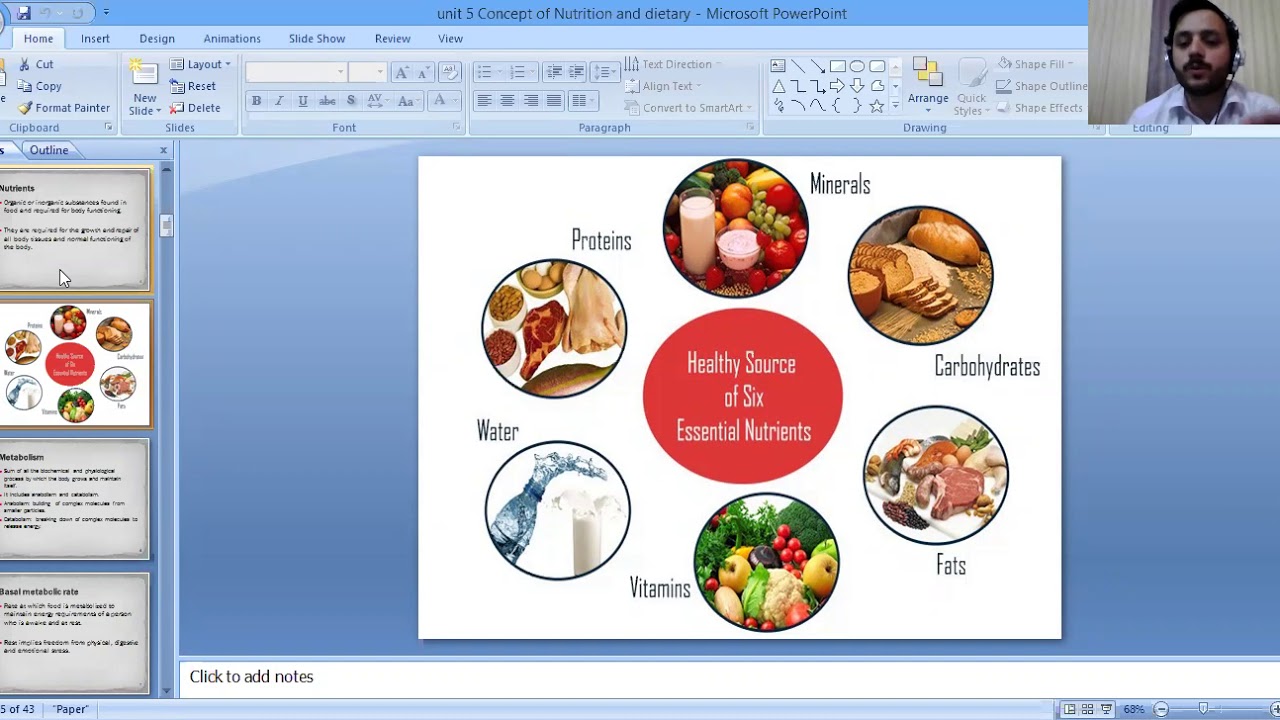This screenshot has width=1280, height=720.
Task: Increase list indent level
Action: (x=576, y=72)
